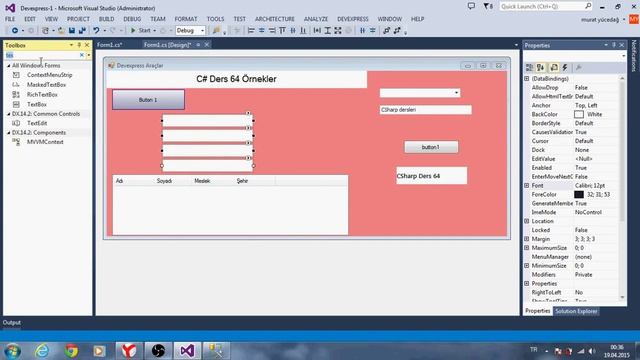Click Make Horizontal Spacing Equal icon
The image size is (640, 360).
coord(362,31)
